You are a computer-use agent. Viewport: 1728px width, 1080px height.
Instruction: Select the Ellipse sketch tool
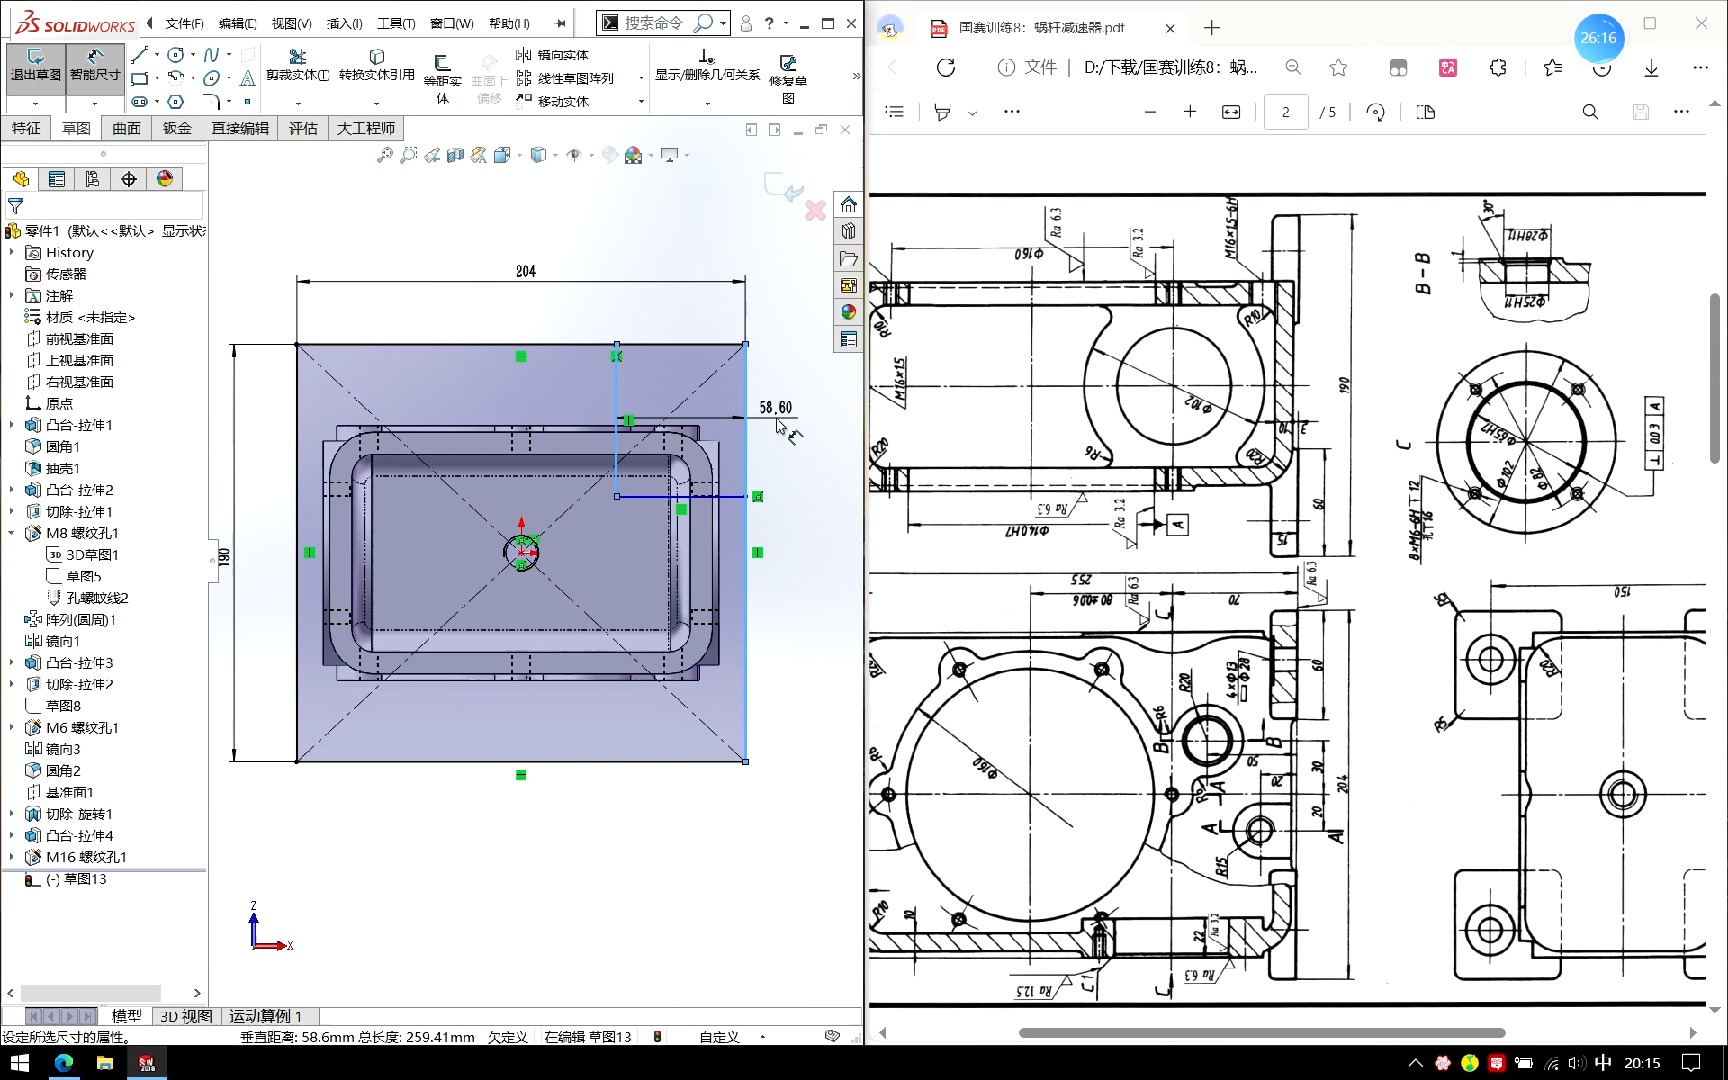pyautogui.click(x=211, y=78)
